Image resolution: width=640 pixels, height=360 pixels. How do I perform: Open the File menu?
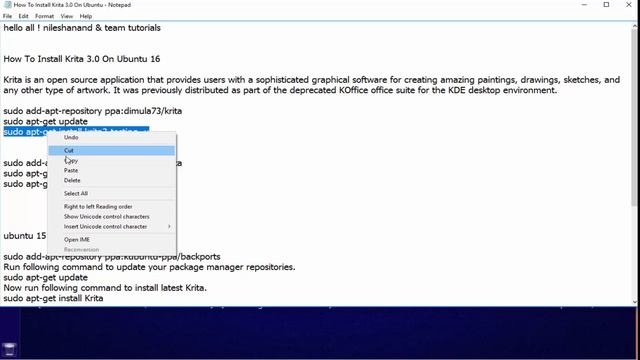[x=7, y=16]
